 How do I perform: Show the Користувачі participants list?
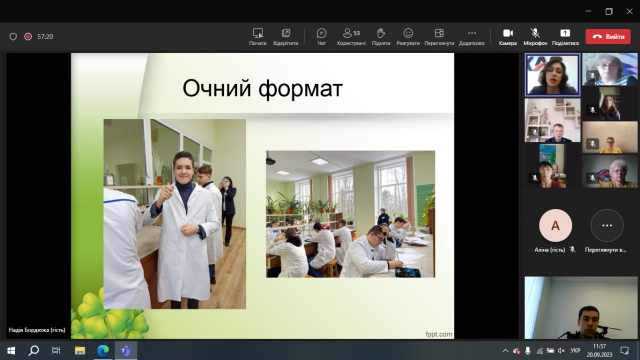click(x=351, y=36)
